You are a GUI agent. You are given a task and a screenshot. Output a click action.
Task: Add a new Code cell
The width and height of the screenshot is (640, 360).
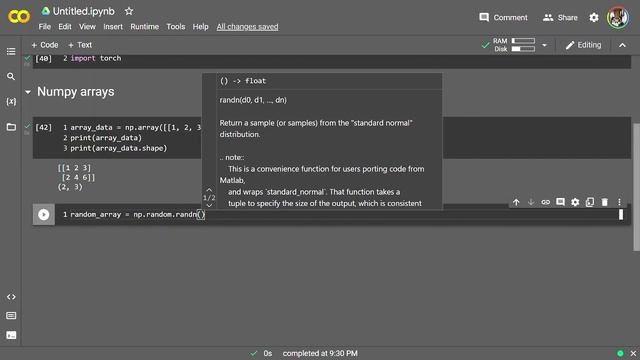click(45, 45)
